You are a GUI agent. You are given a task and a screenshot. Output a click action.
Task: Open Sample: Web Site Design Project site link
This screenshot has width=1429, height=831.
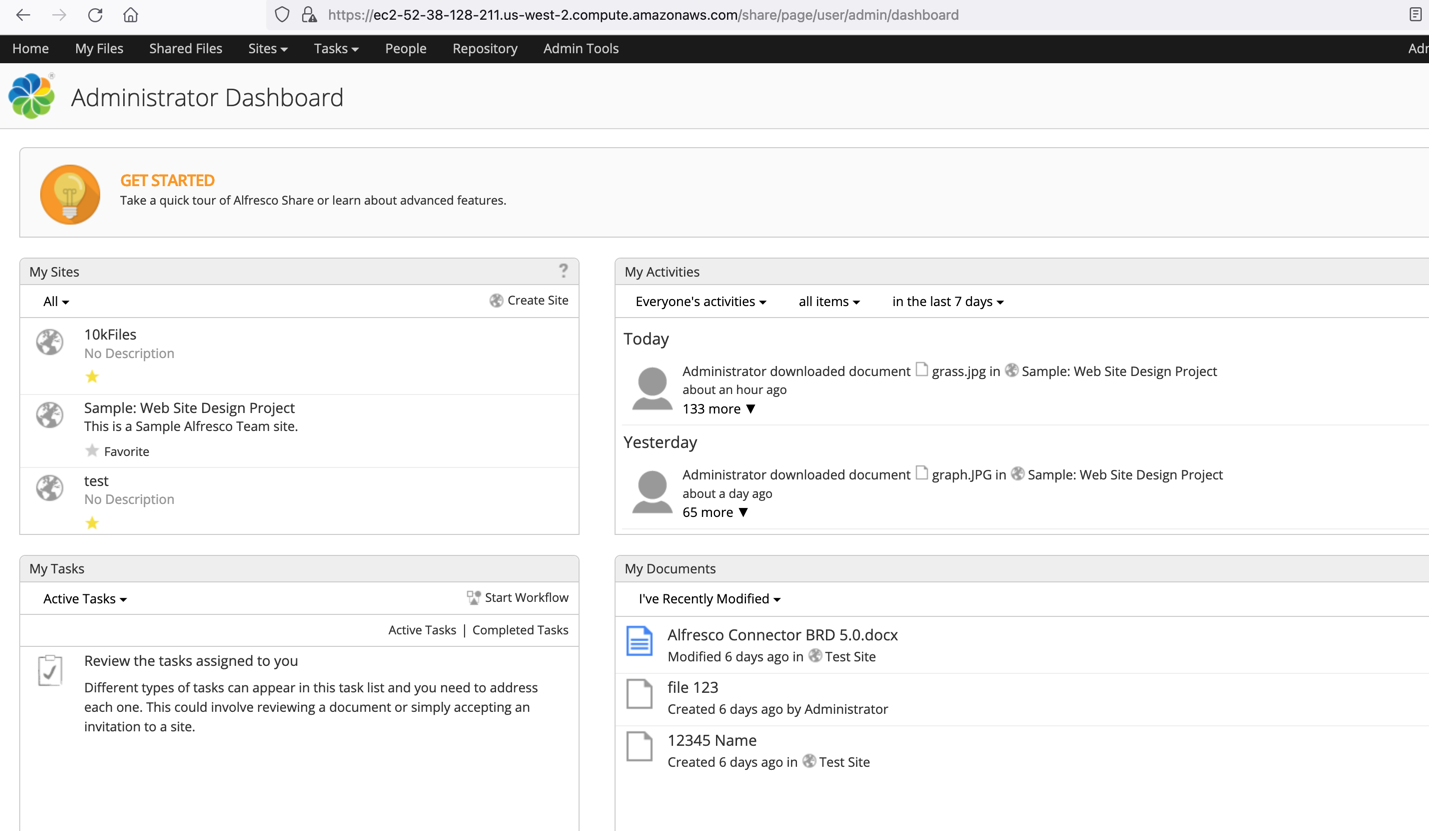(x=189, y=408)
